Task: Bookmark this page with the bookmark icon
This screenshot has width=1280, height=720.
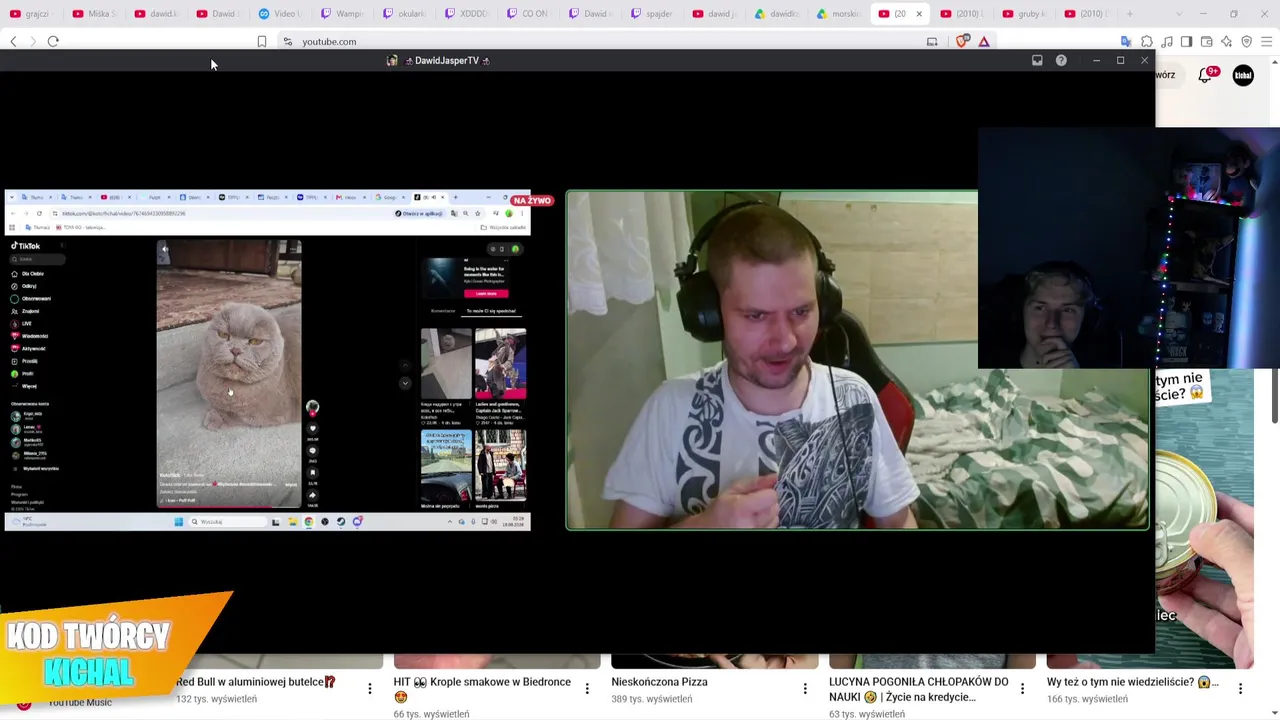Action: (262, 41)
